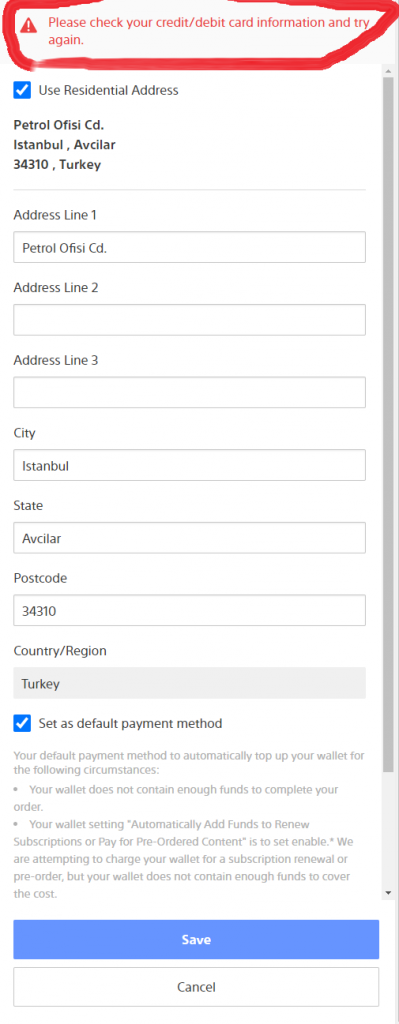Click the red warning triangle icon

click(x=28, y=25)
